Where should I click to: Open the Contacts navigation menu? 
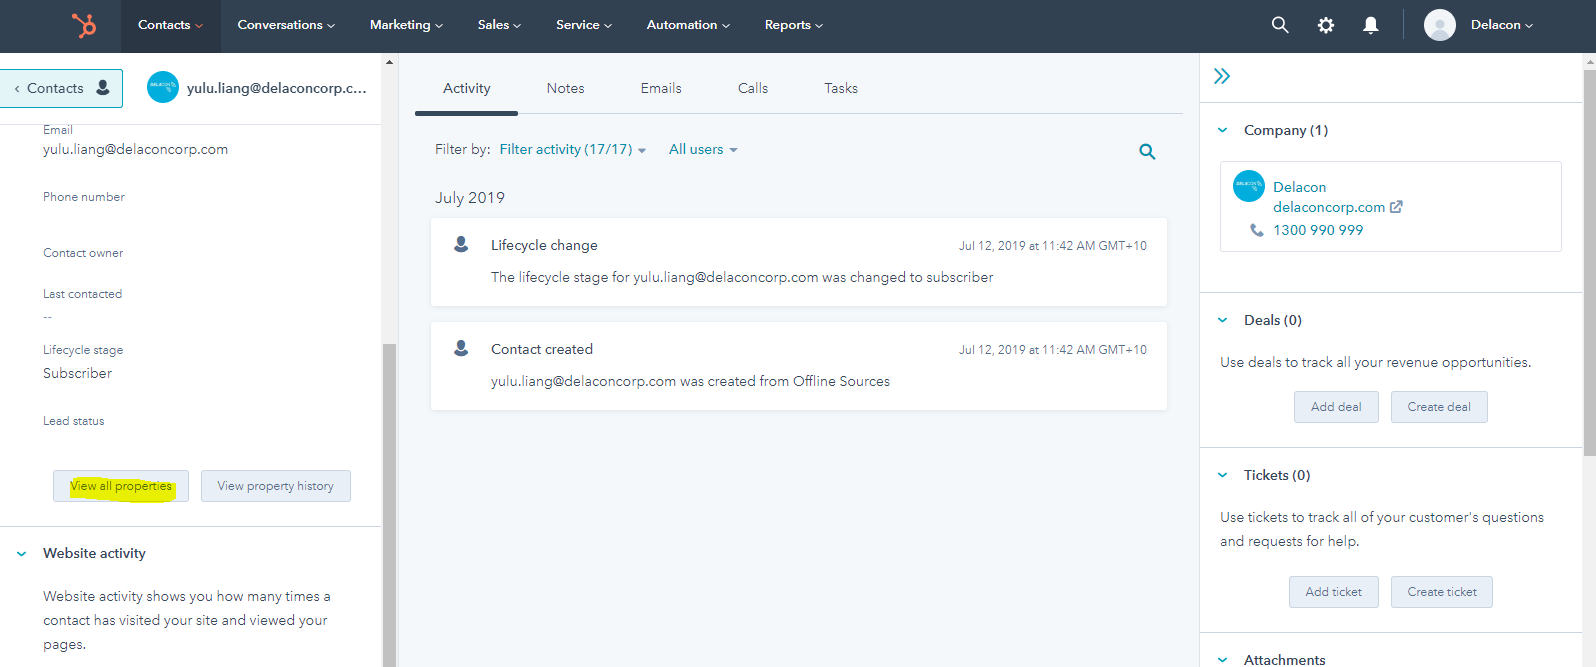[170, 25]
